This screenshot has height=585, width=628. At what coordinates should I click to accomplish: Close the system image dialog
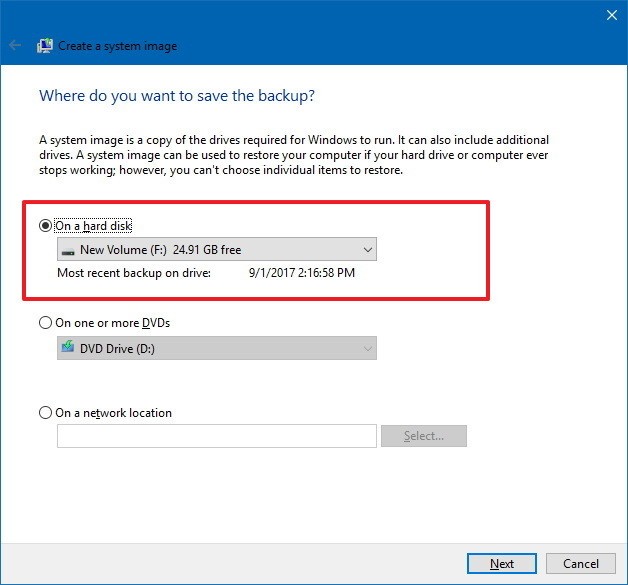(x=612, y=15)
